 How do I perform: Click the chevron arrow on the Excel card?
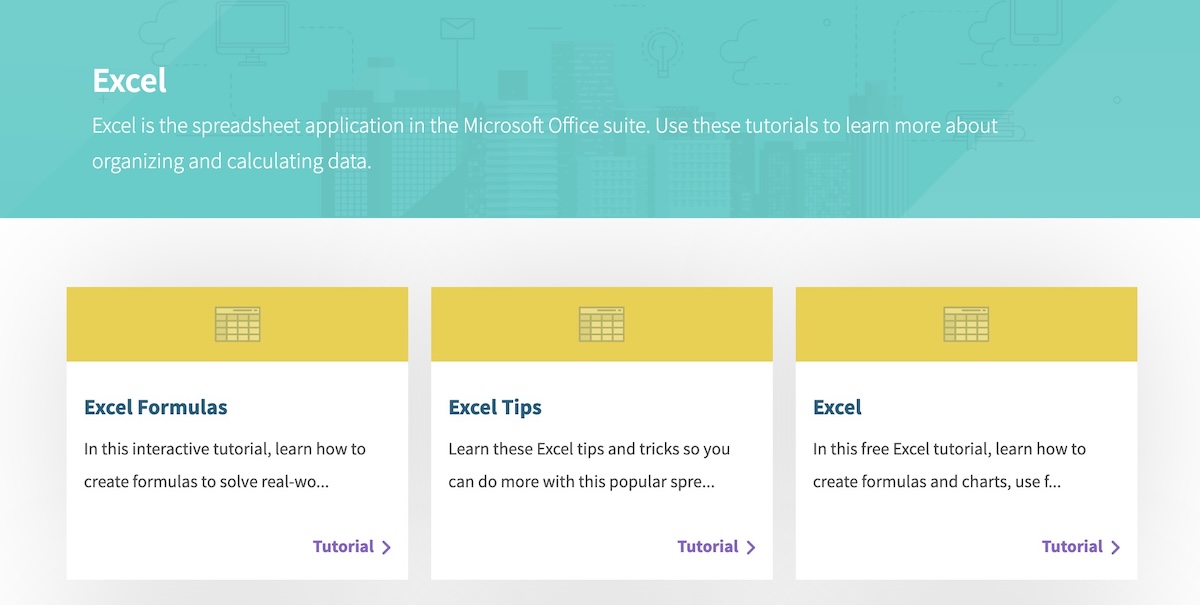coord(1115,547)
